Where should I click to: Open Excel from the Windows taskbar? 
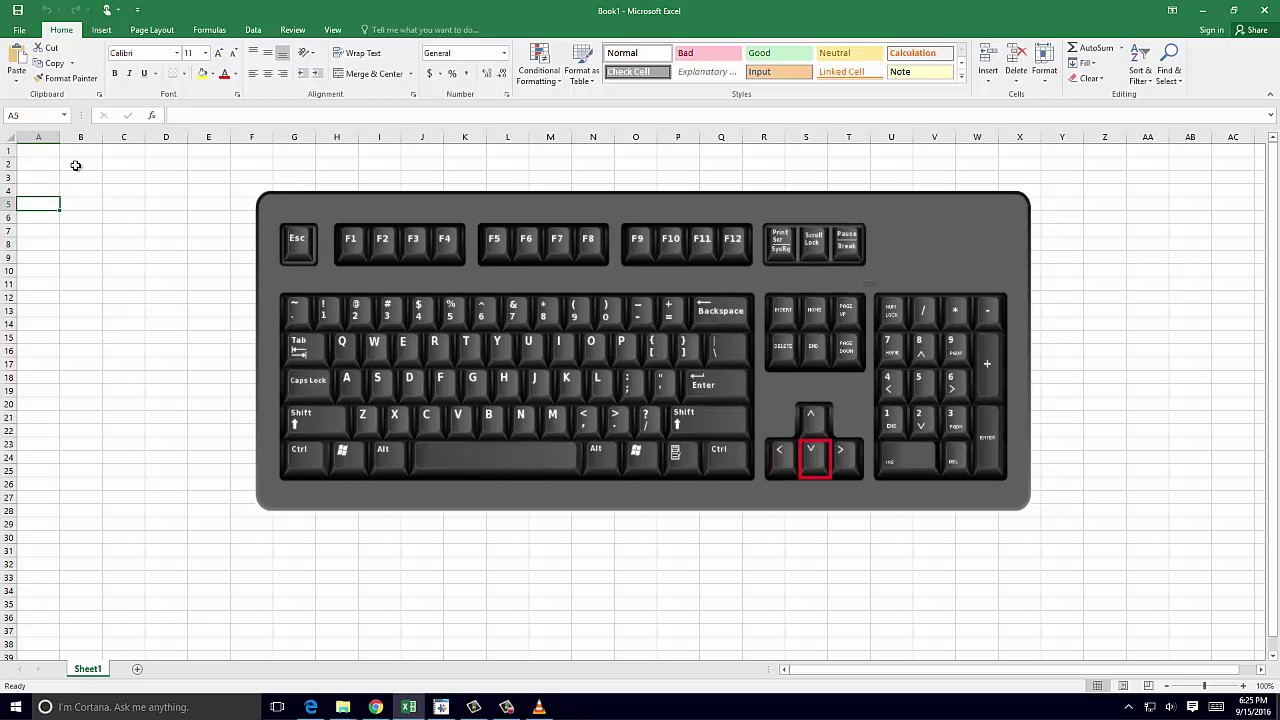click(408, 707)
